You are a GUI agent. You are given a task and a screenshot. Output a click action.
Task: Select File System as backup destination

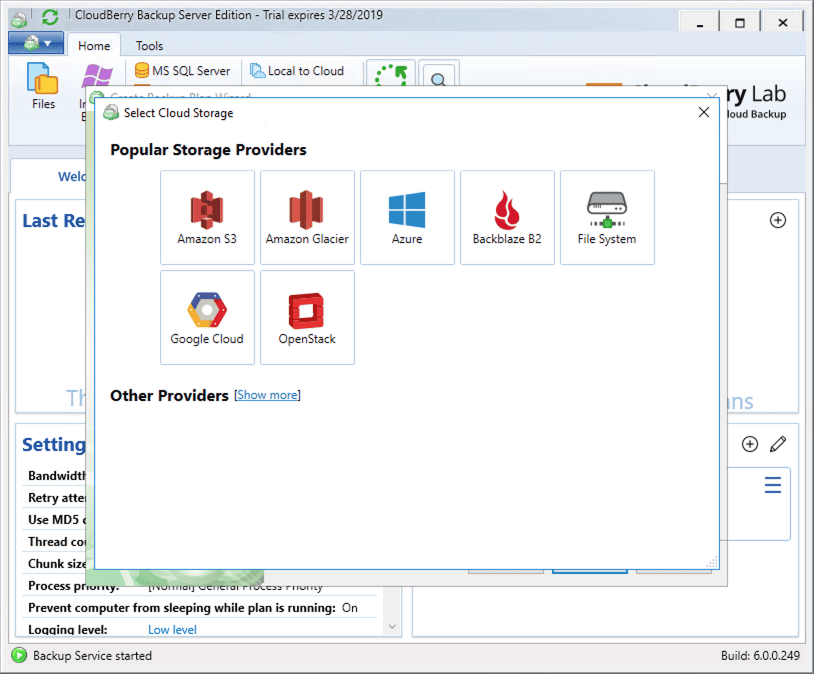607,217
